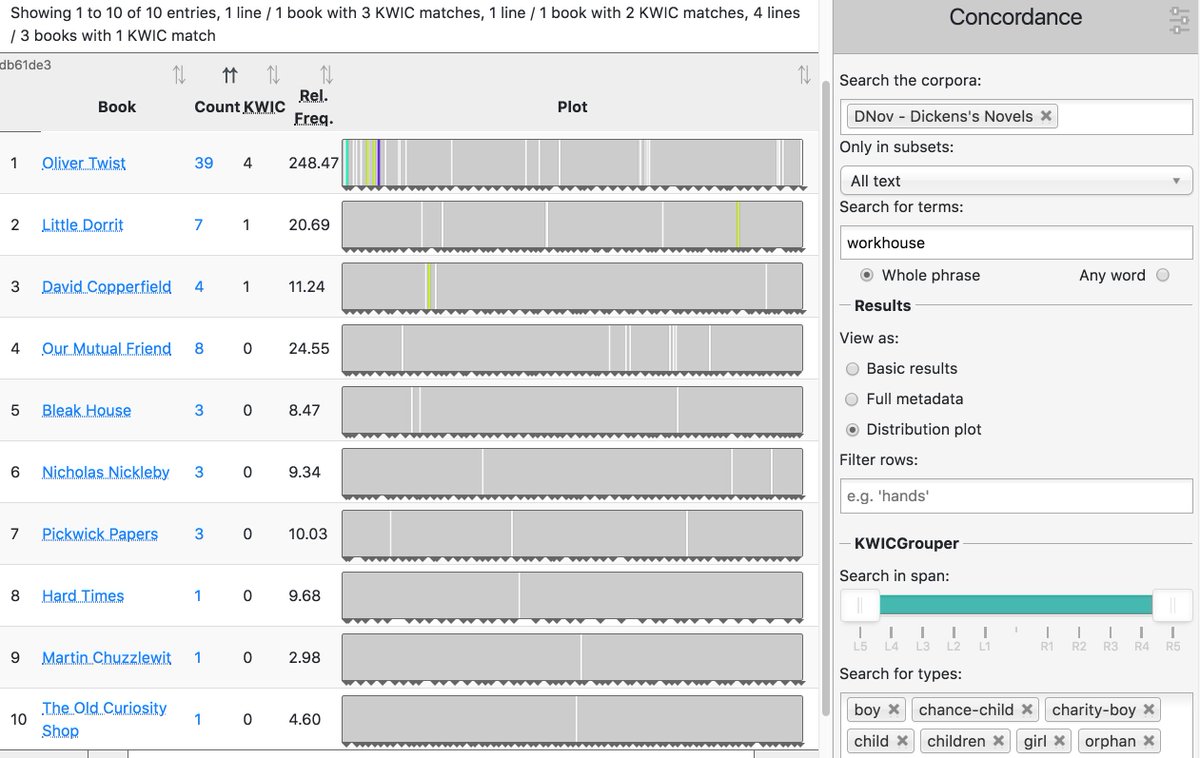Click the teal span slider bar

pyautogui.click(x=1016, y=605)
